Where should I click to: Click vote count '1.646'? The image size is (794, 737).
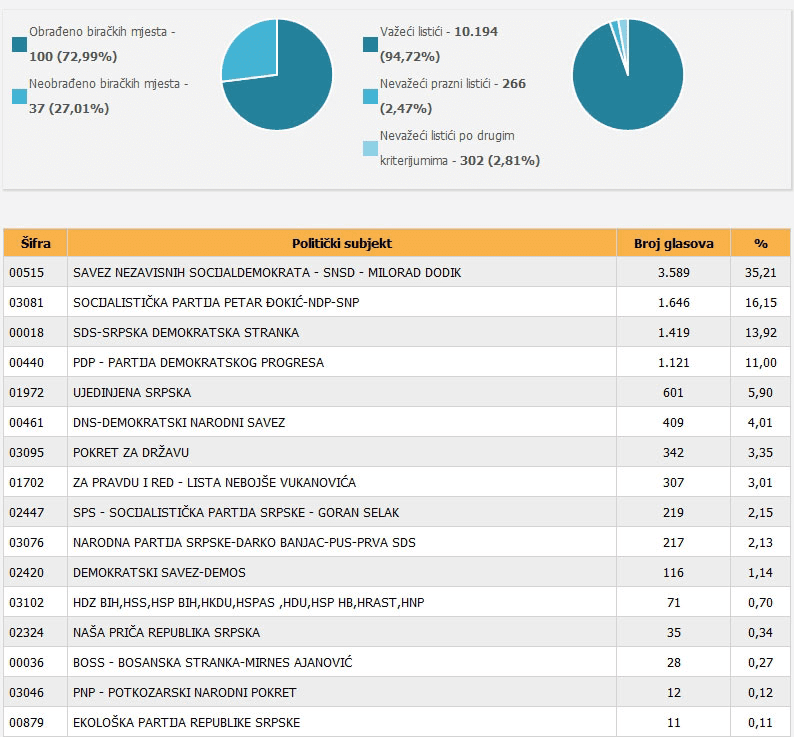coord(673,302)
